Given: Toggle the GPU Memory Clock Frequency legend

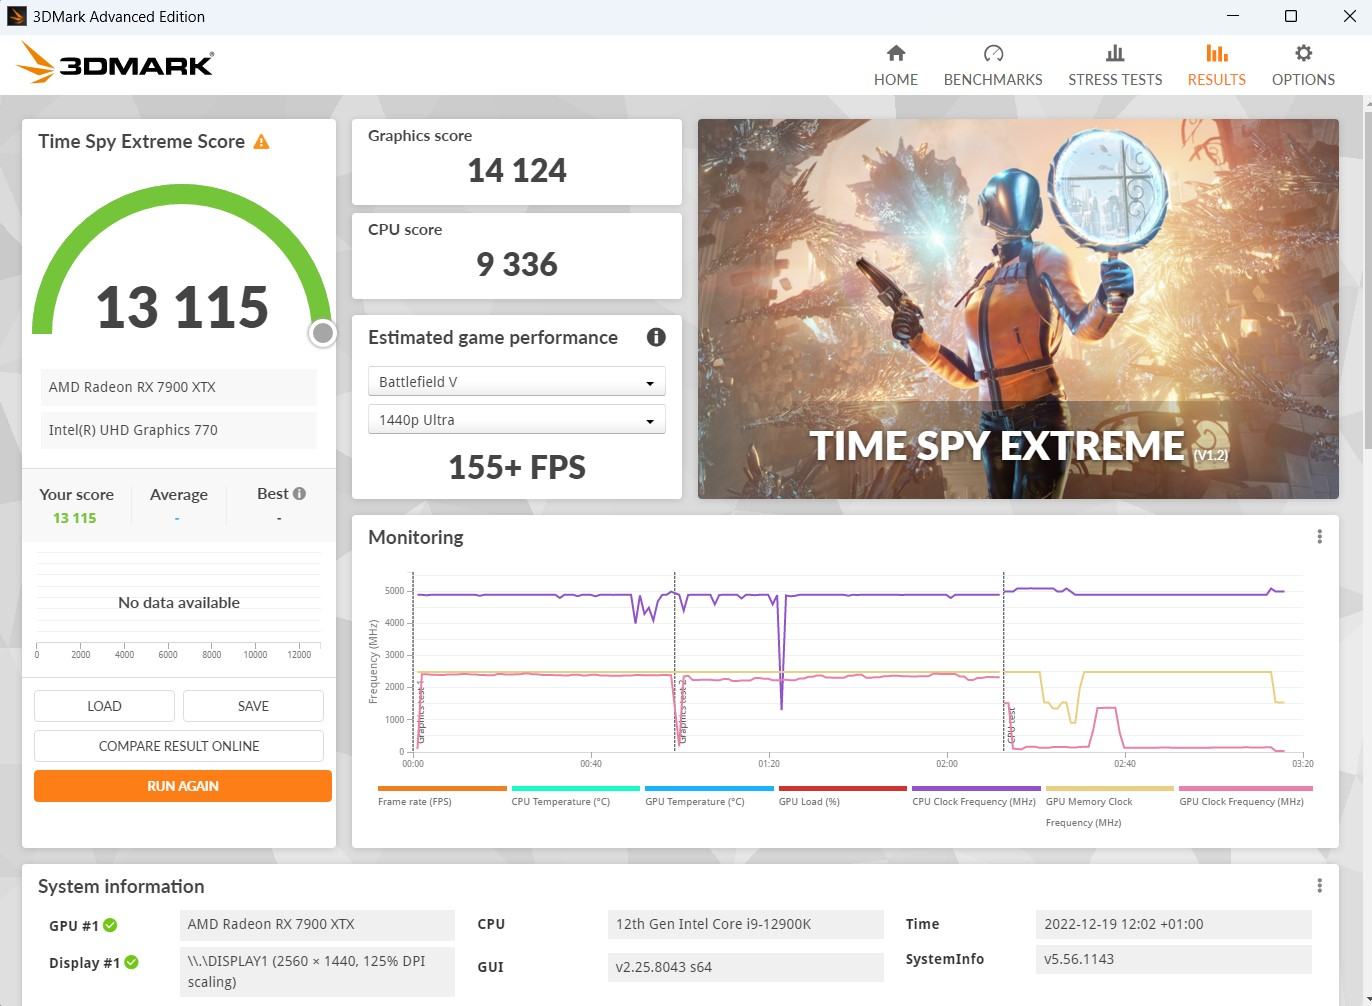Looking at the screenshot, I should tap(1109, 807).
